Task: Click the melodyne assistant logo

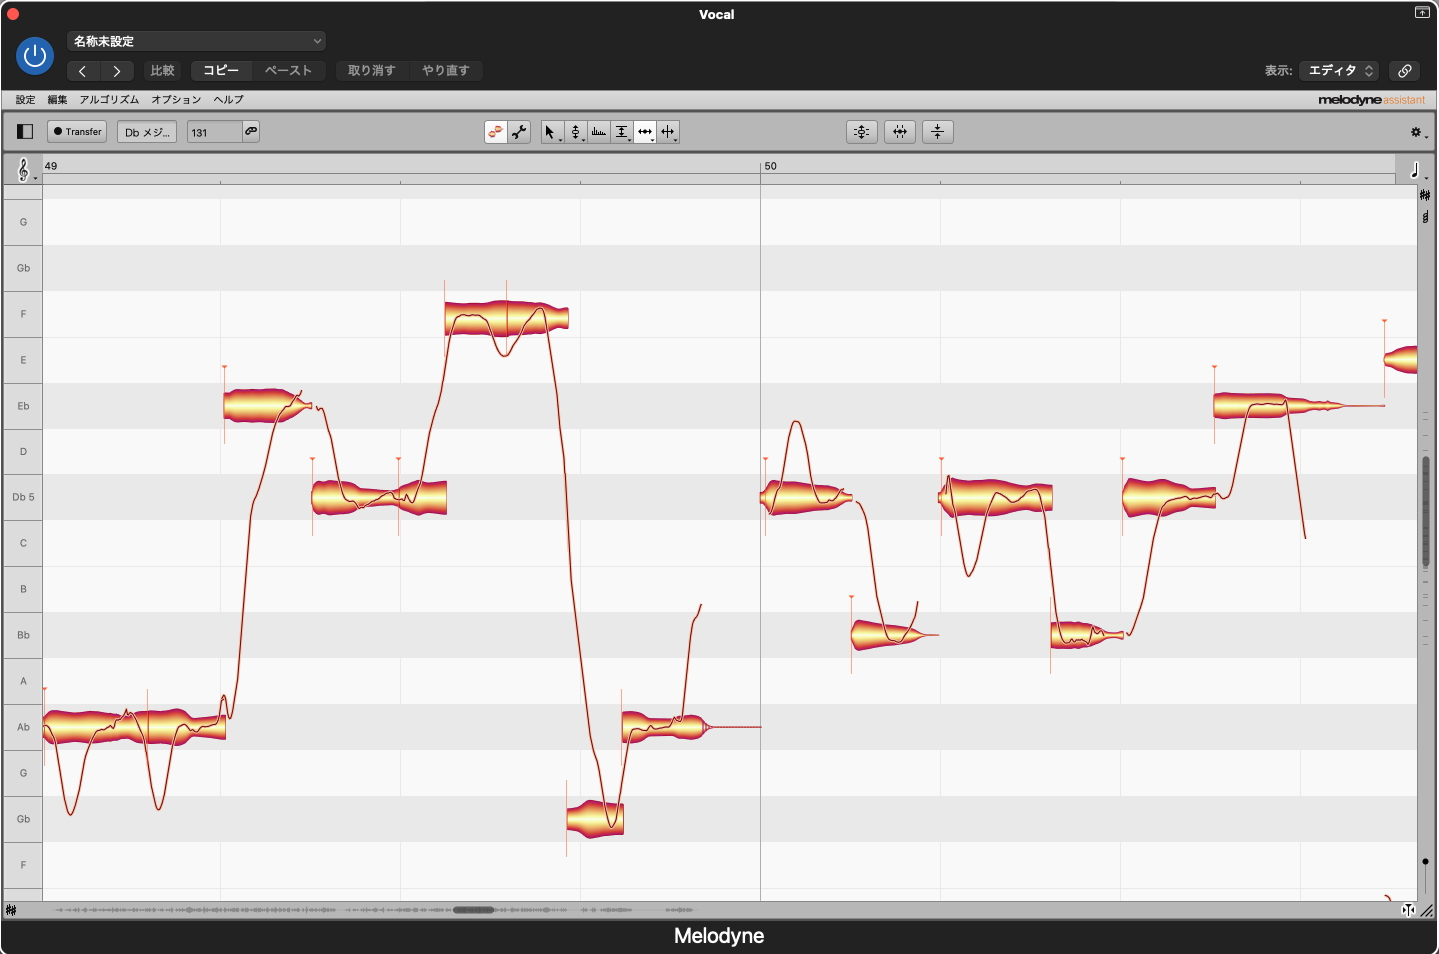Action: [x=1371, y=100]
